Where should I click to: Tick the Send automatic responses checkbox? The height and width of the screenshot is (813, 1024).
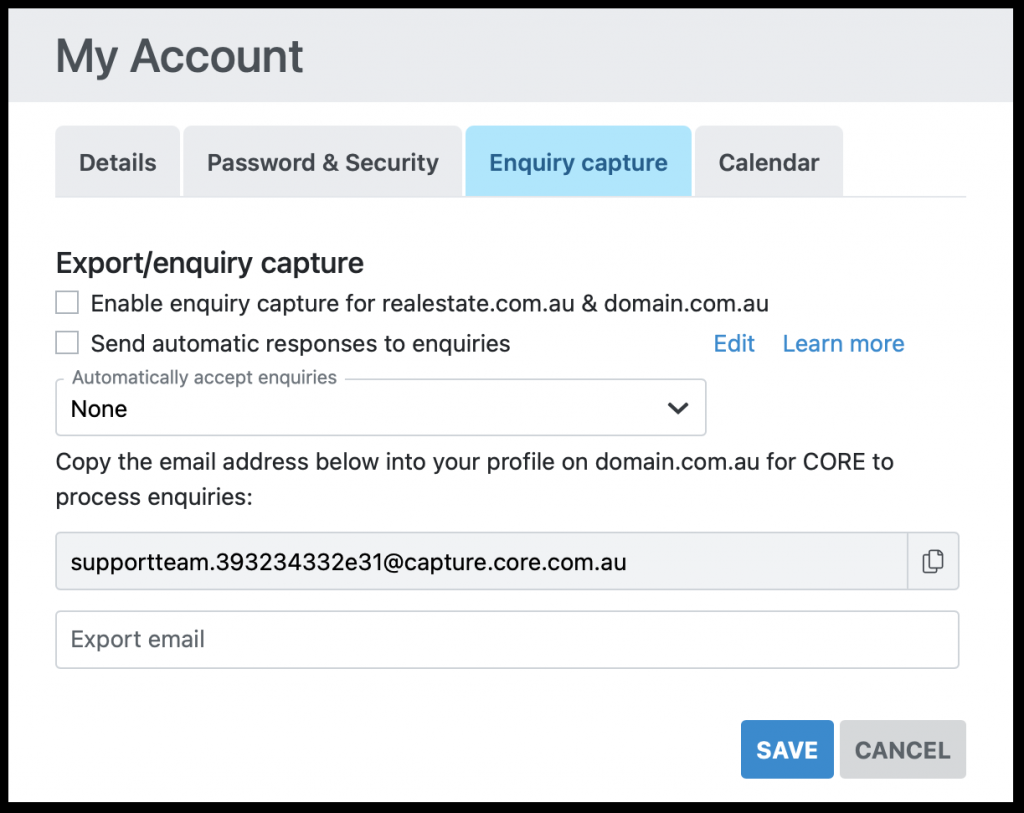tap(67, 343)
